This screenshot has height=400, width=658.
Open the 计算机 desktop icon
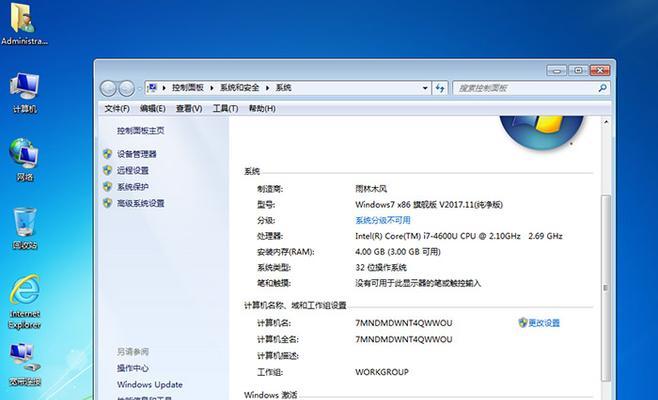pyautogui.click(x=25, y=92)
